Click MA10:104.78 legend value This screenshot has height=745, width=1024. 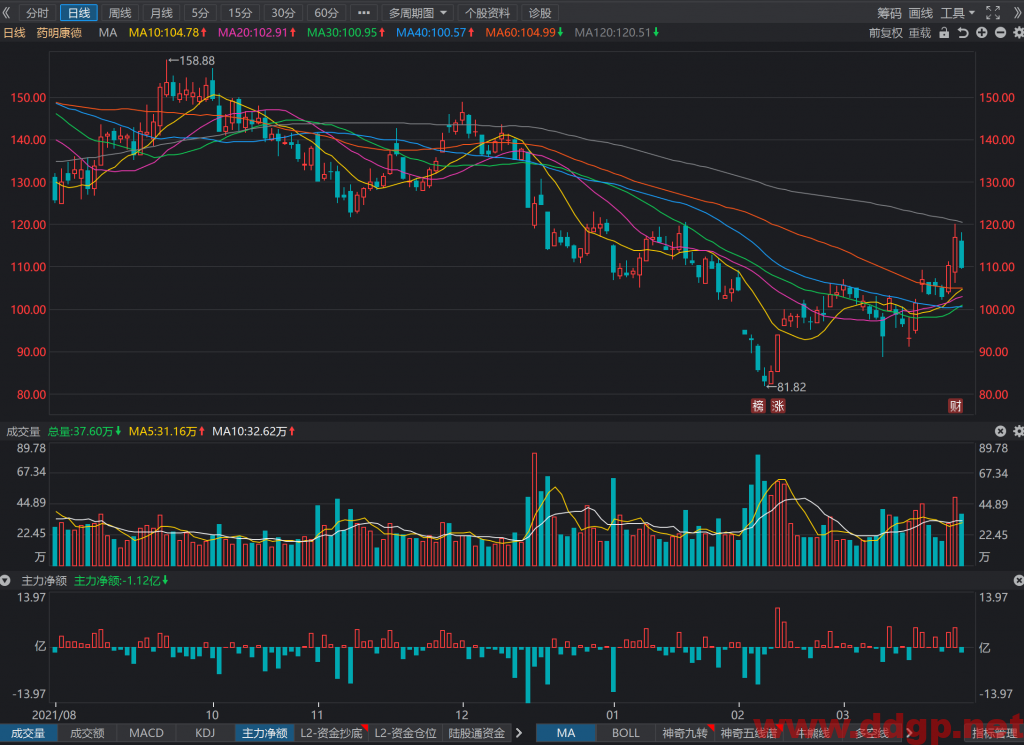pyautogui.click(x=167, y=33)
